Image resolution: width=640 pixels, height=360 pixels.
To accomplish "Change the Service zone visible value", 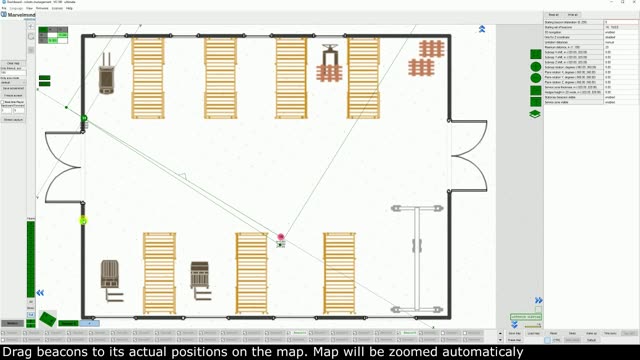I will 621,102.
